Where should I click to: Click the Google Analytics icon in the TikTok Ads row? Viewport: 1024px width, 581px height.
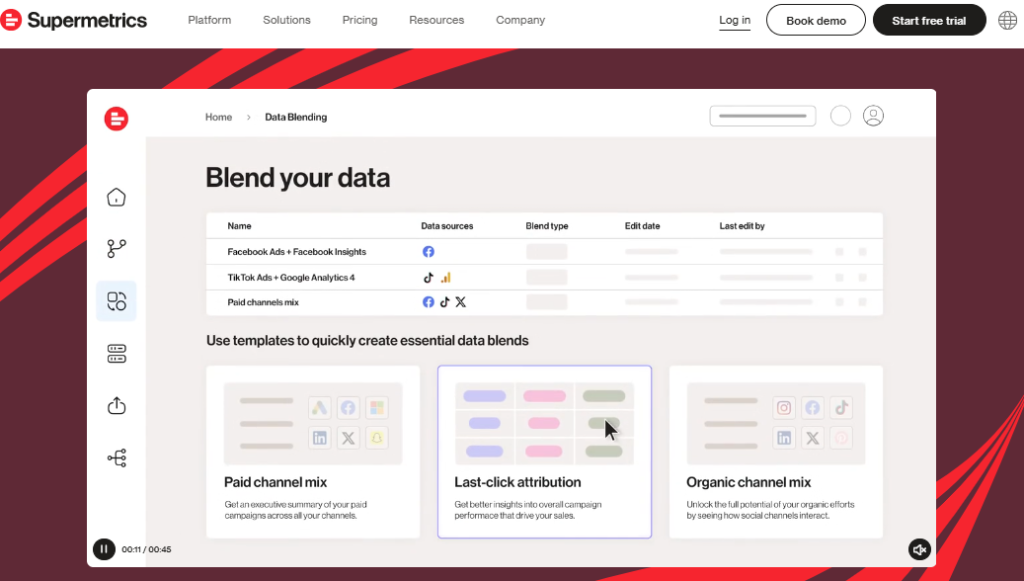[x=445, y=277]
